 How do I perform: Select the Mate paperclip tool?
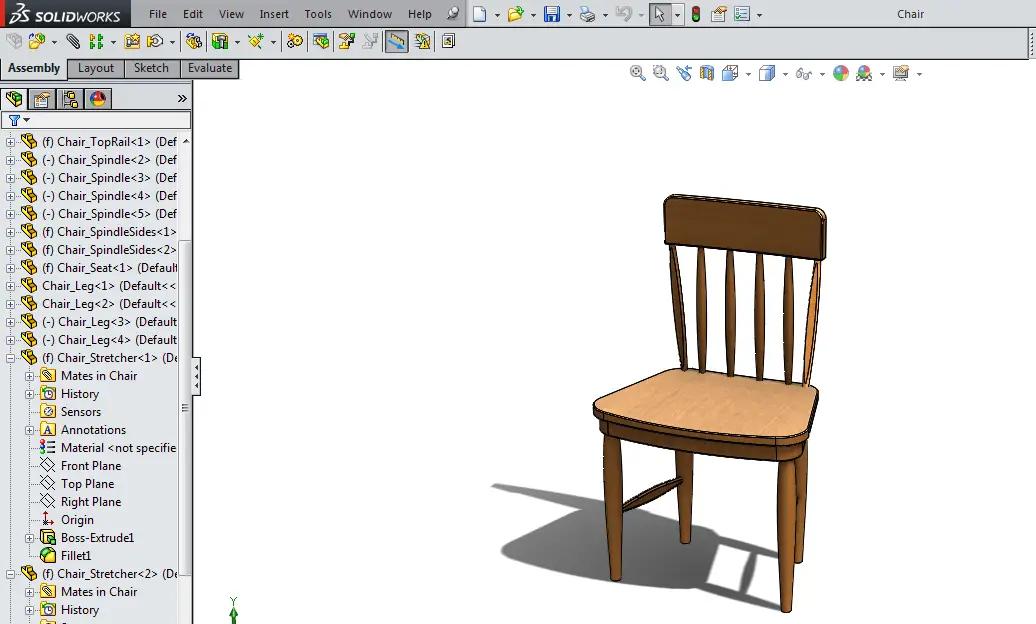[x=73, y=42]
